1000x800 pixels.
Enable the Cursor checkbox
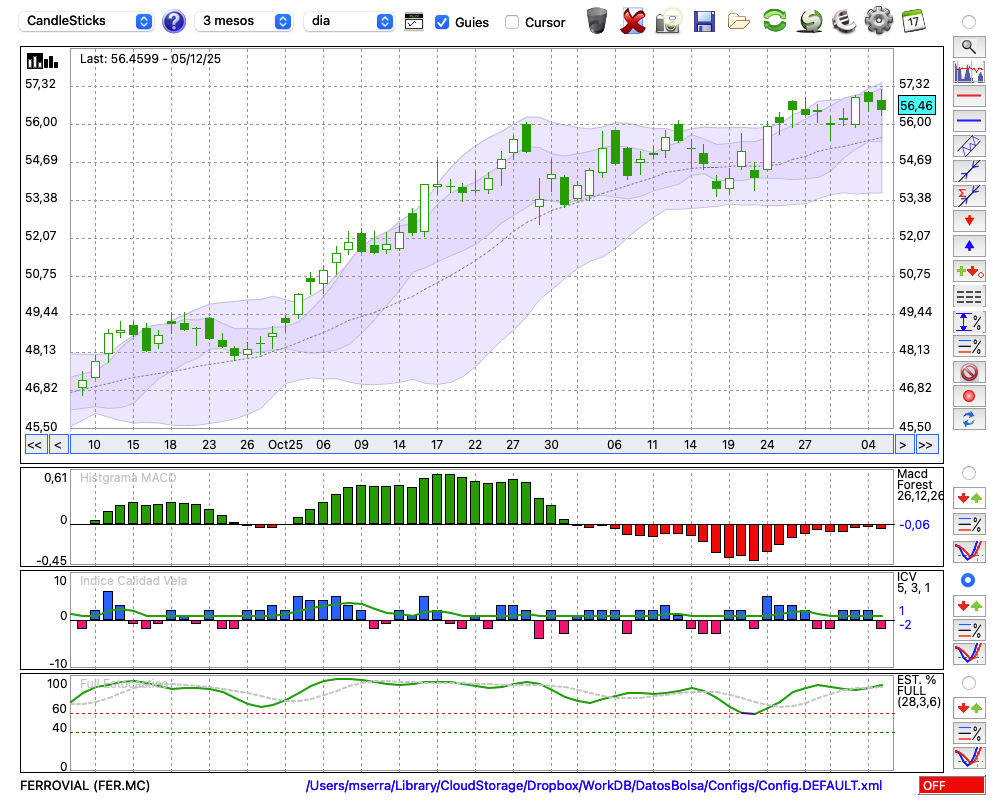click(x=511, y=22)
